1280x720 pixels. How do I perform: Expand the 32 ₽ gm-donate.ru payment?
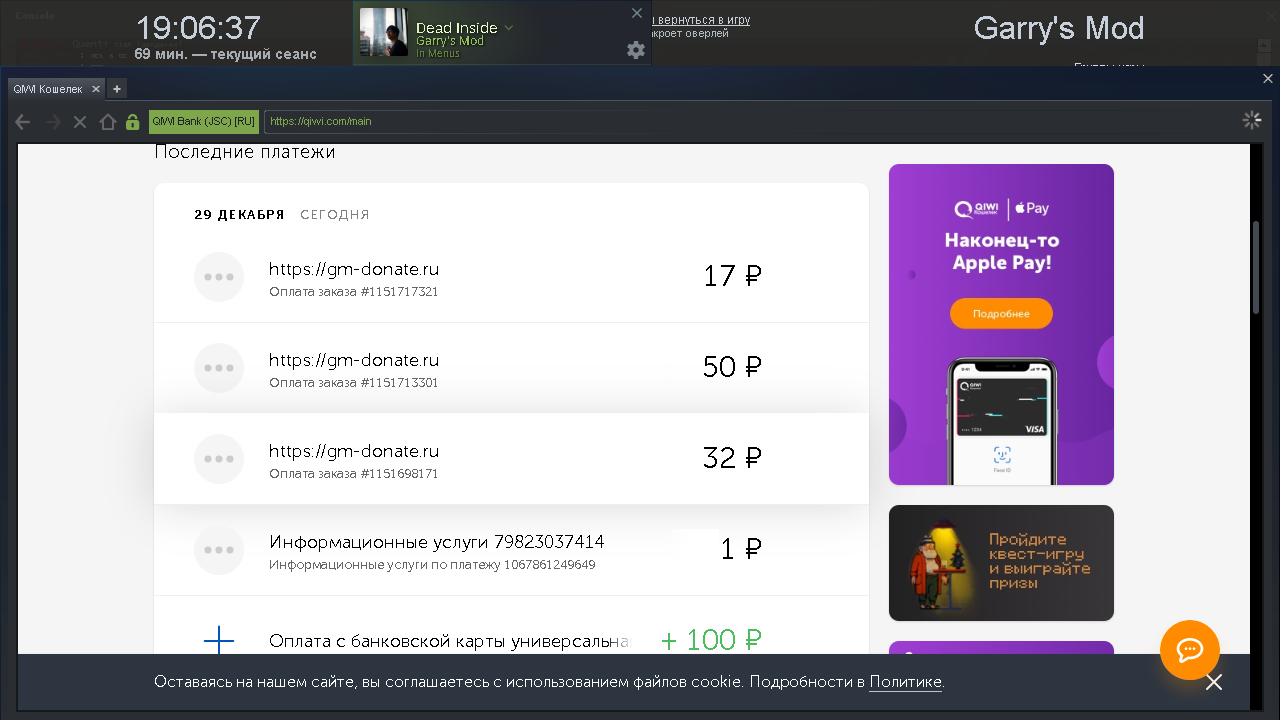click(510, 459)
